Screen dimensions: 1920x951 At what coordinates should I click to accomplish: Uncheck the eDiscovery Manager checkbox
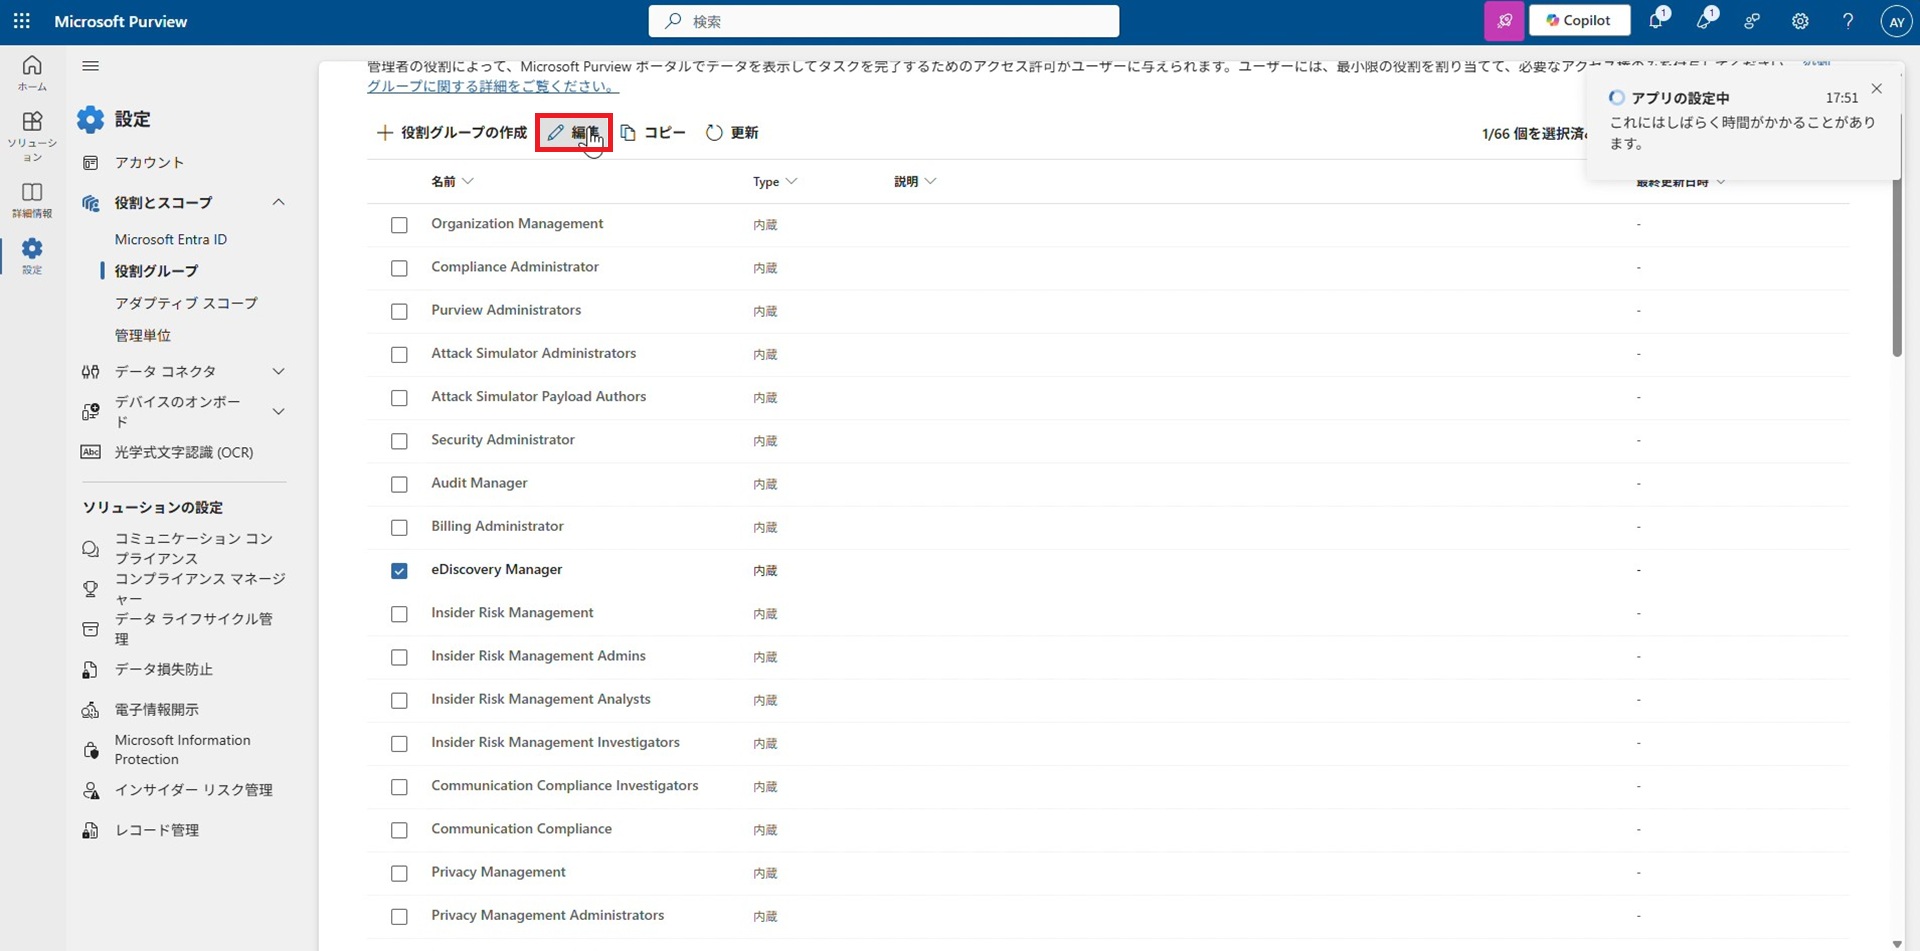click(399, 570)
